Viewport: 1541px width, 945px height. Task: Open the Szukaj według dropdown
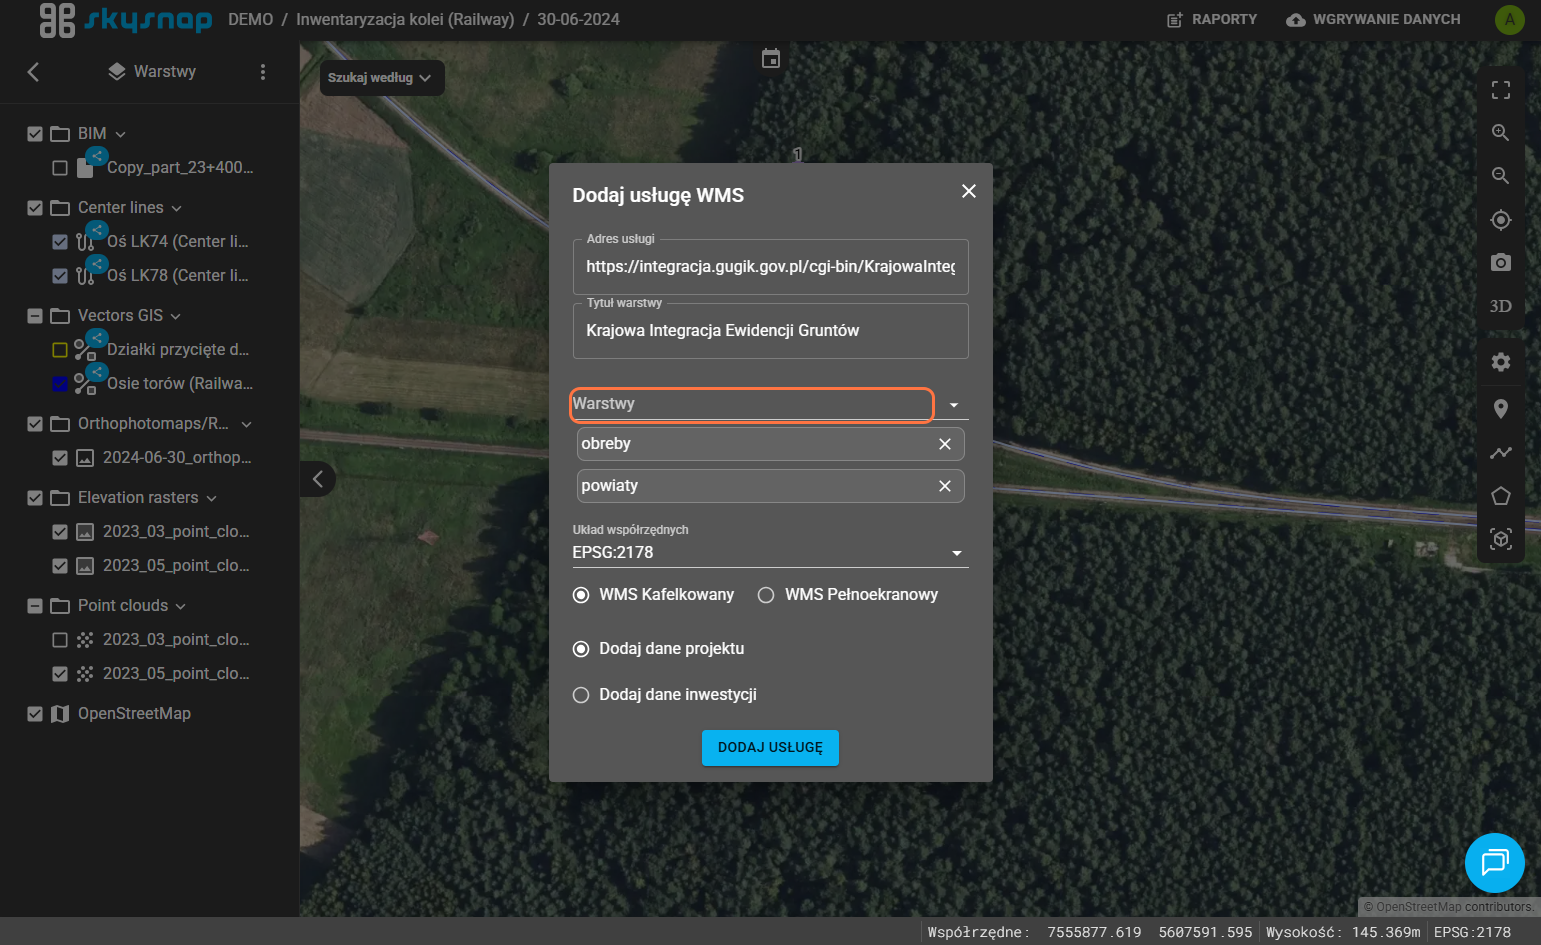[x=381, y=78]
